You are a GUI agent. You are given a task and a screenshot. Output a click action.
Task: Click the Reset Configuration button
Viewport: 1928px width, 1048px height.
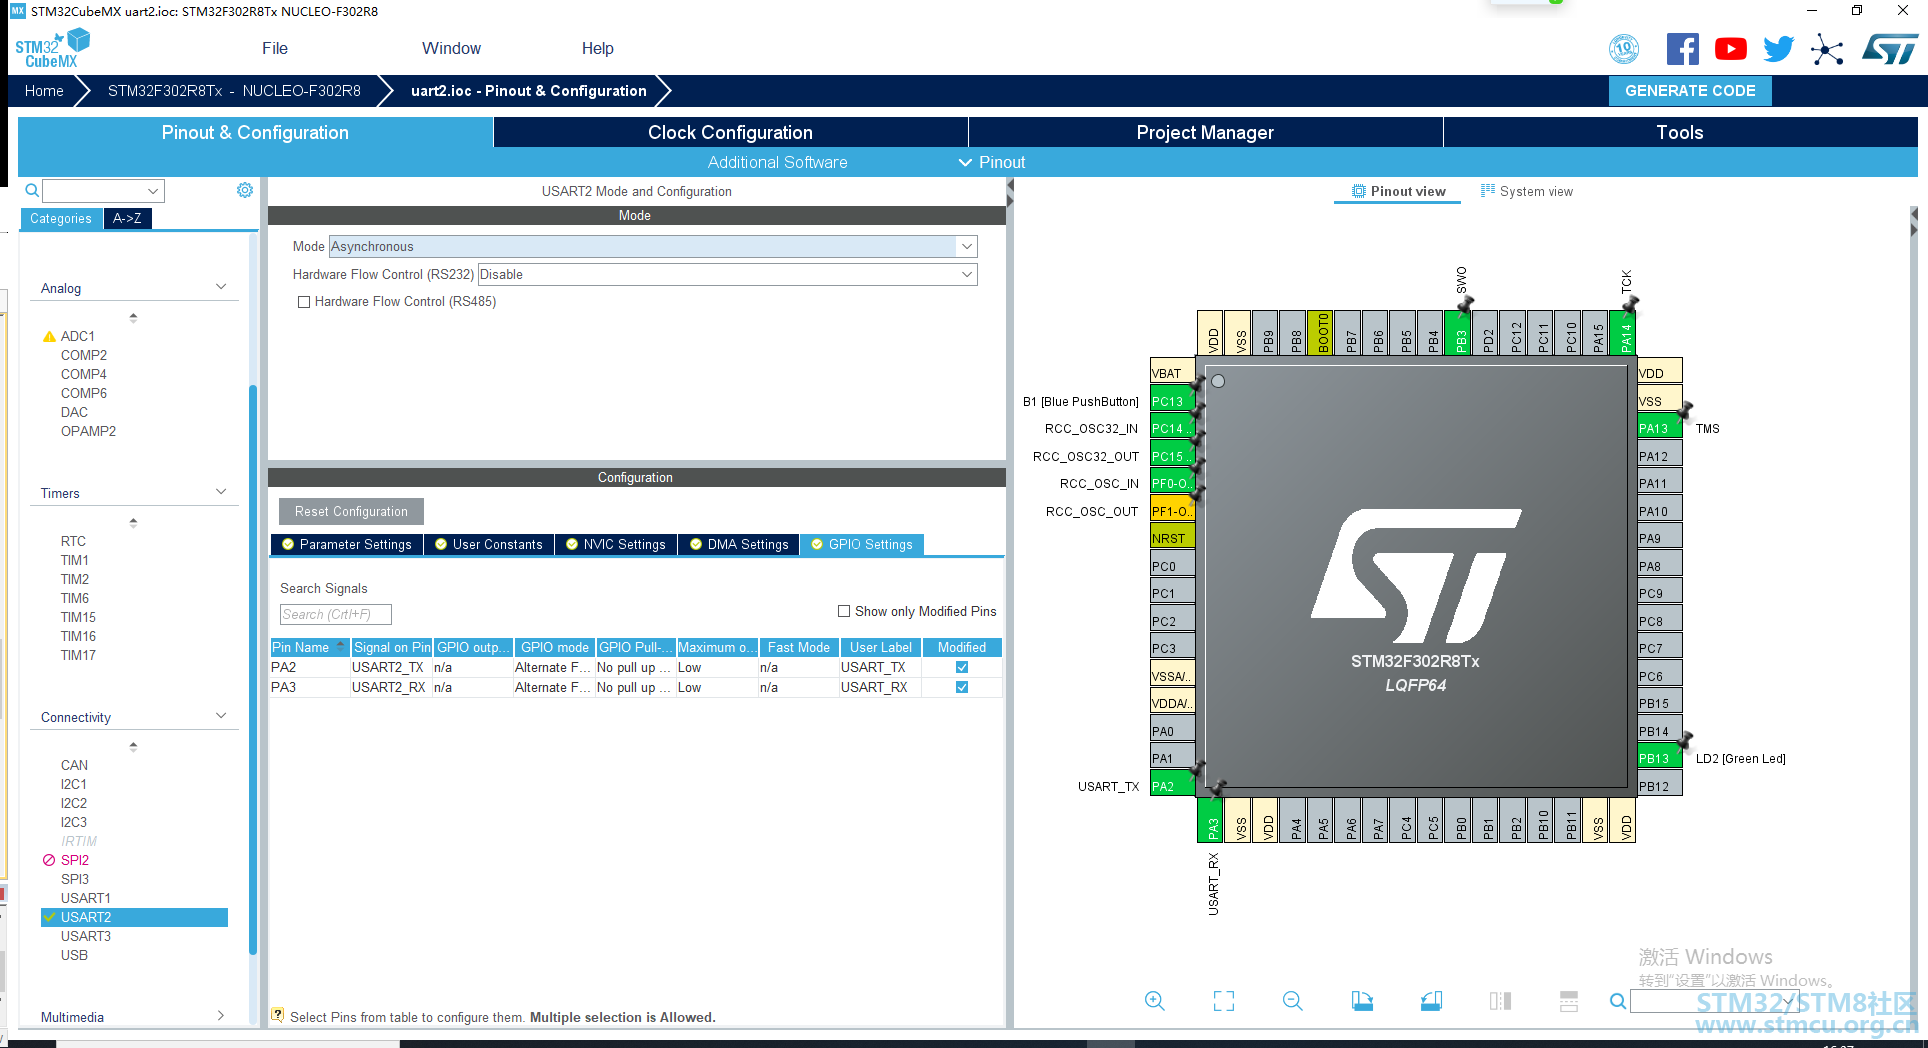coord(351,511)
